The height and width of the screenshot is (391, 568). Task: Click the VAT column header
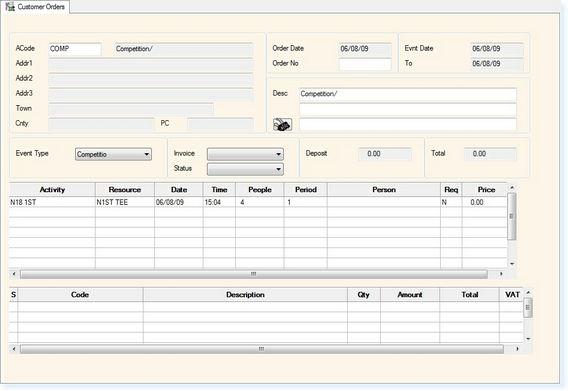coord(512,295)
